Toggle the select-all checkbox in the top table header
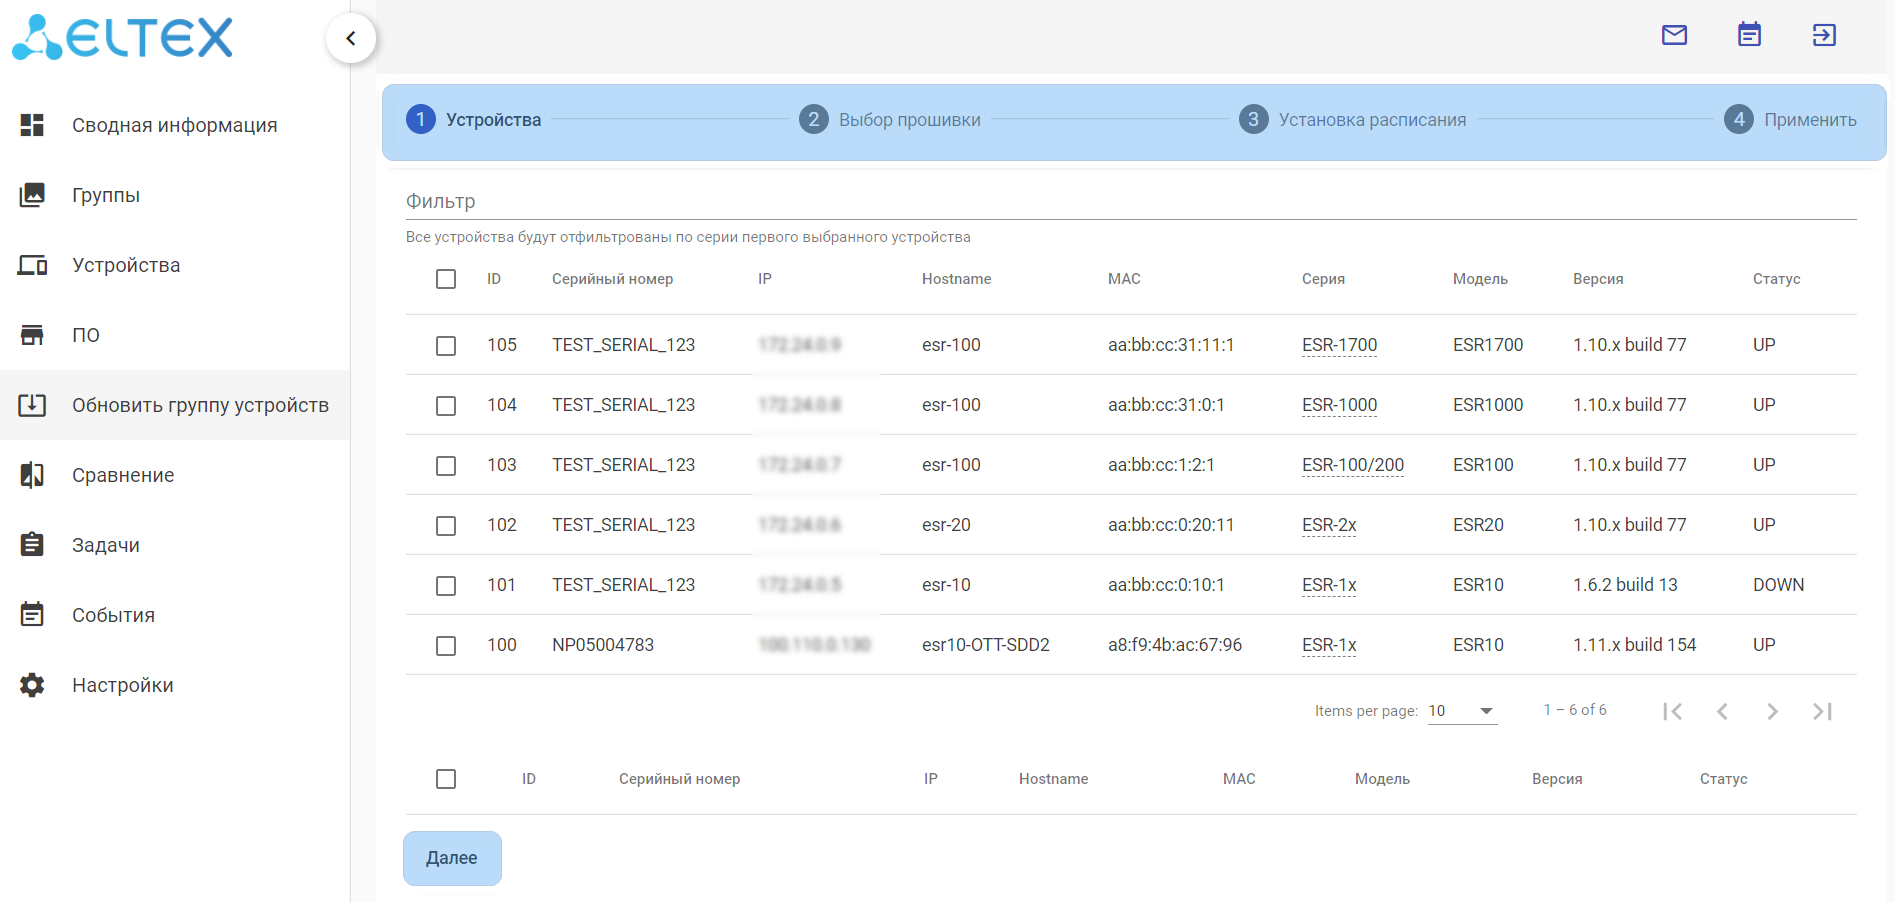Image resolution: width=1895 pixels, height=902 pixels. coord(446,279)
